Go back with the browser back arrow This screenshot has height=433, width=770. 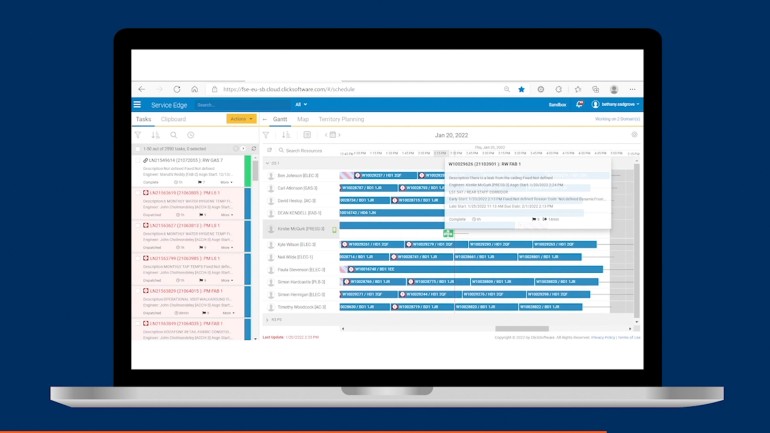pyautogui.click(x=142, y=89)
